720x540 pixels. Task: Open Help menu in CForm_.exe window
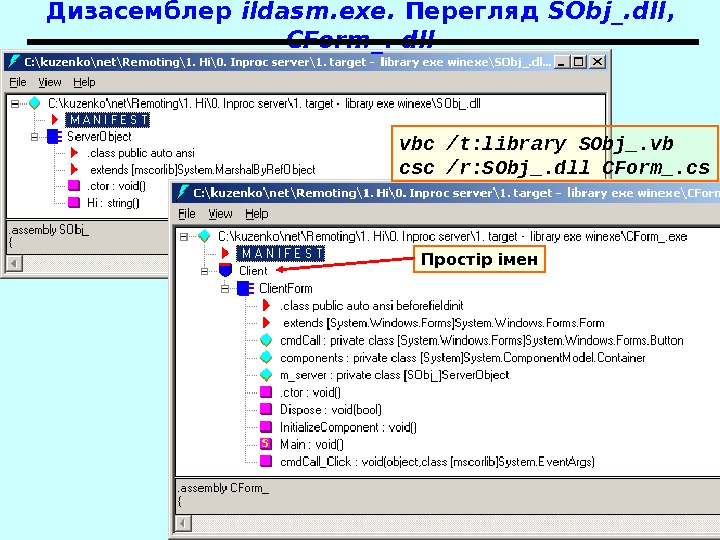click(x=257, y=214)
